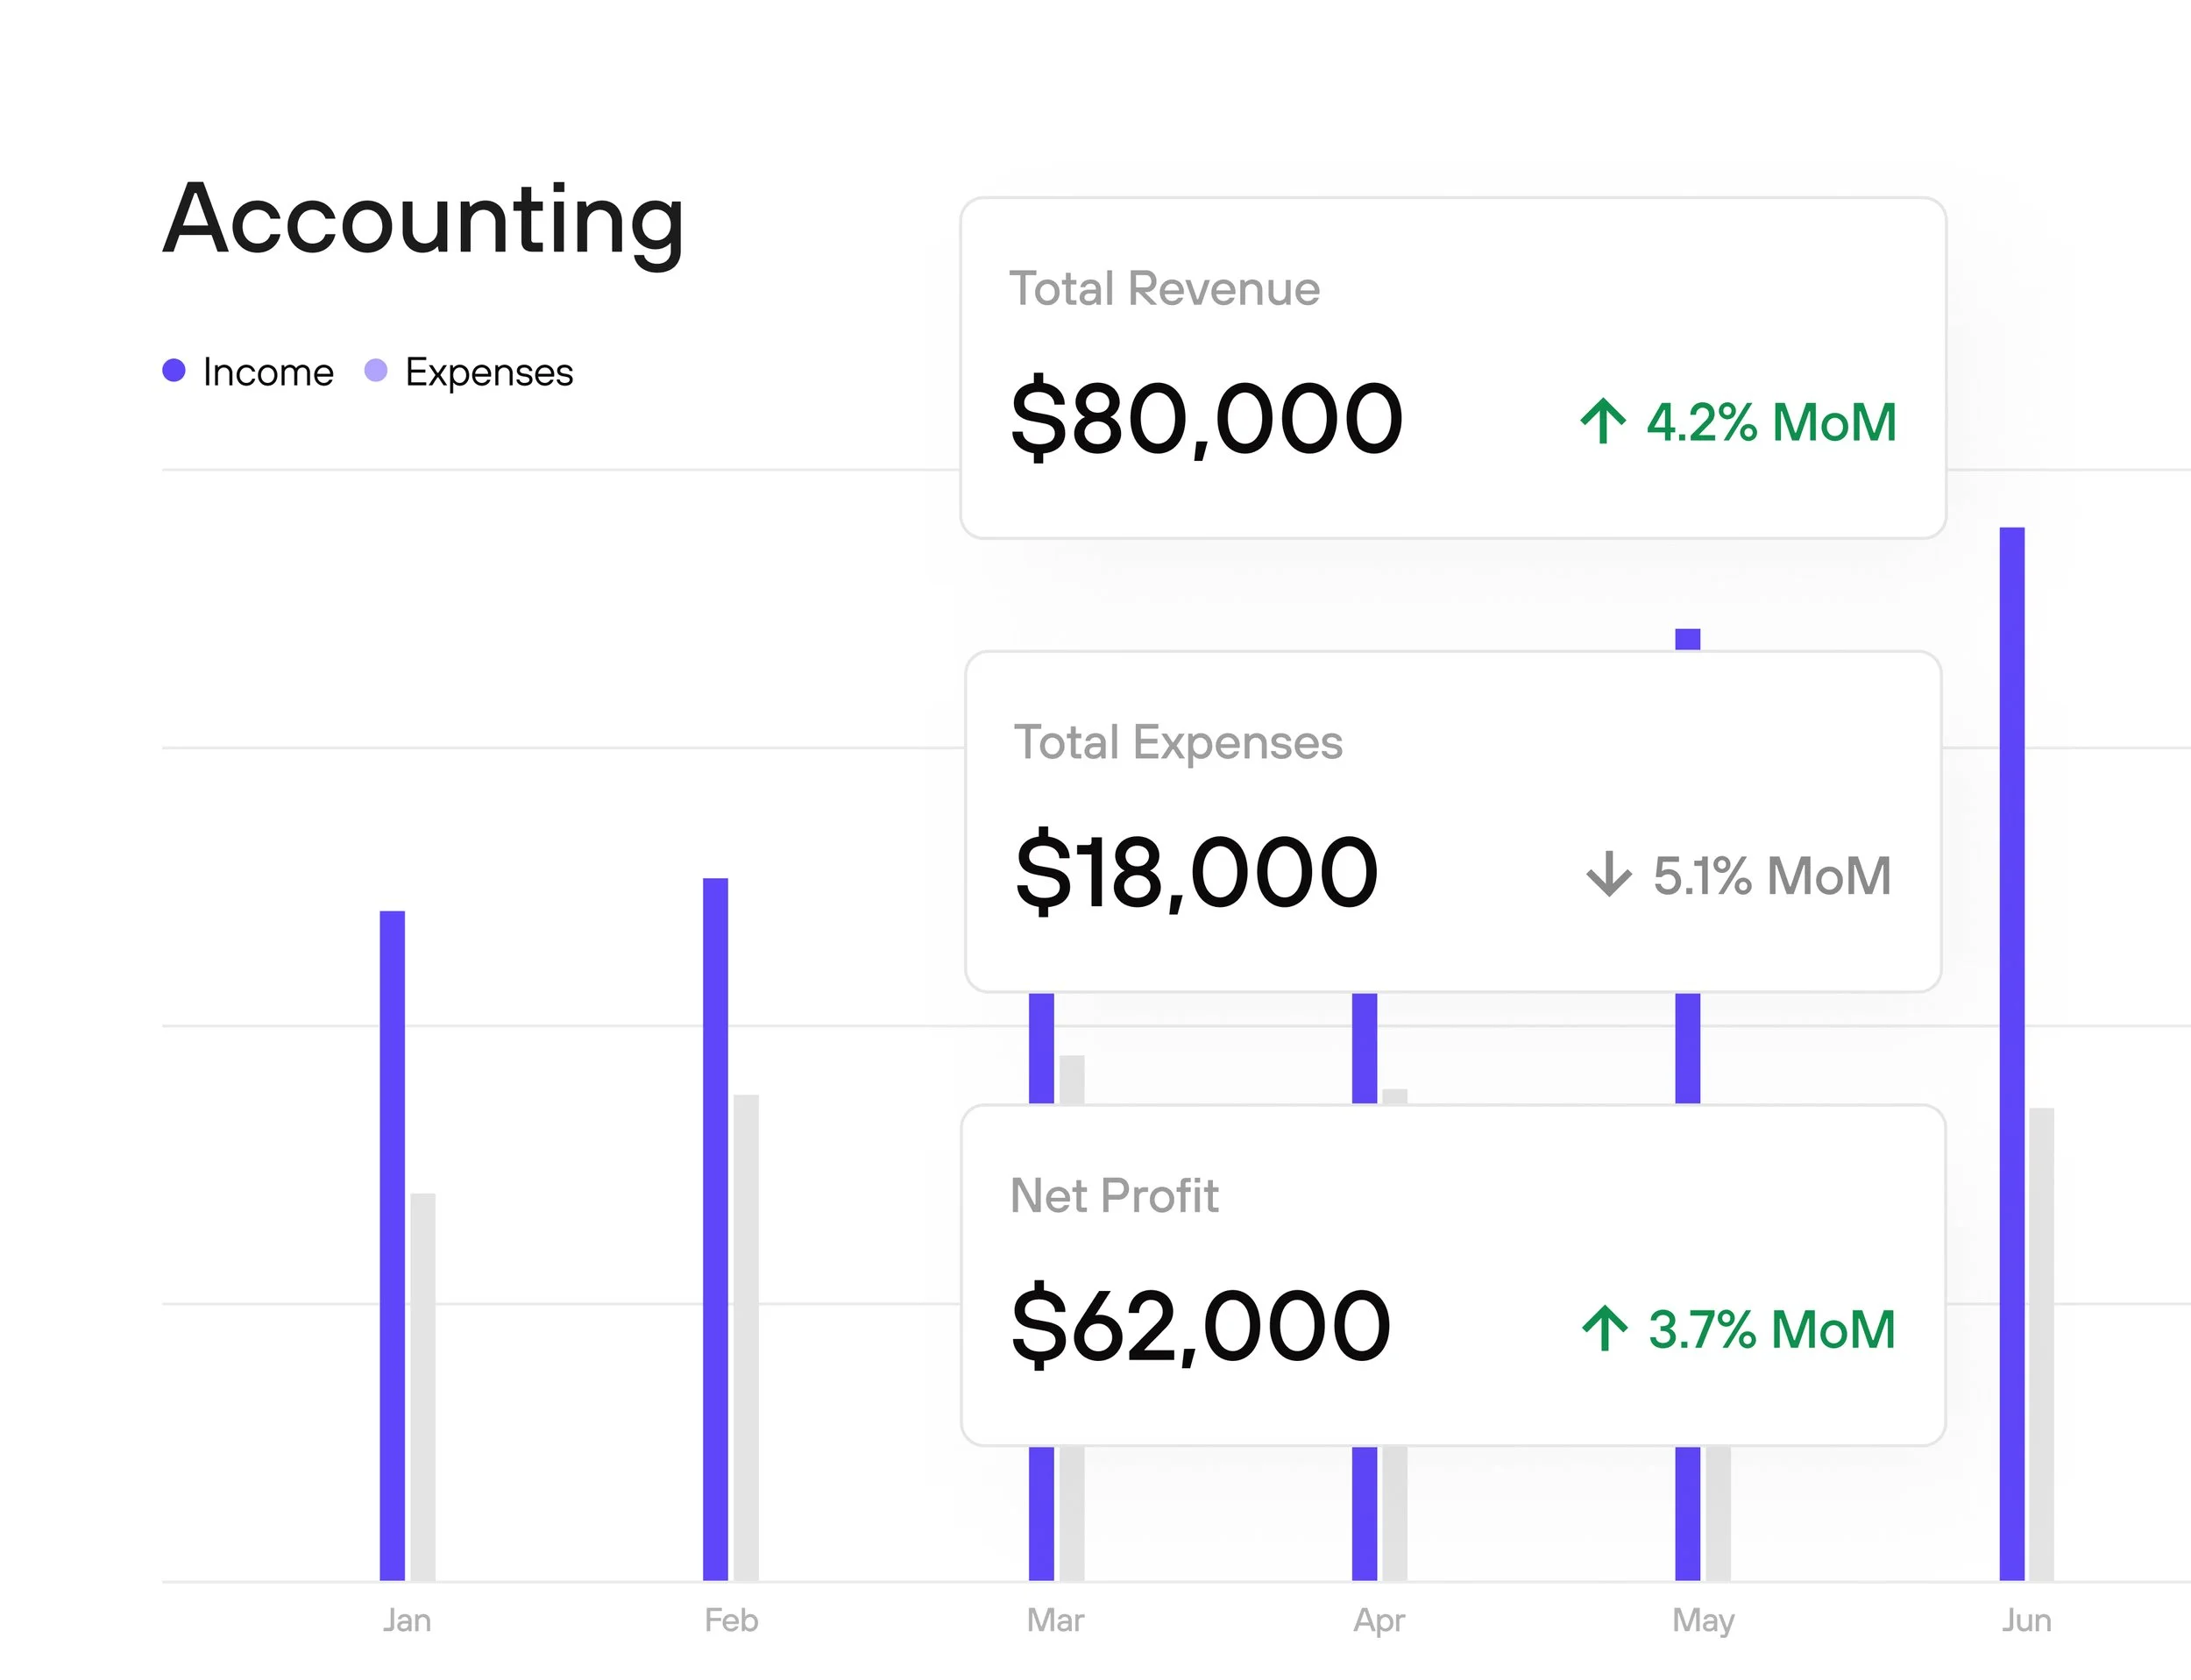Select the Jun axis label
The height and width of the screenshot is (1680, 2191).
2026,1620
